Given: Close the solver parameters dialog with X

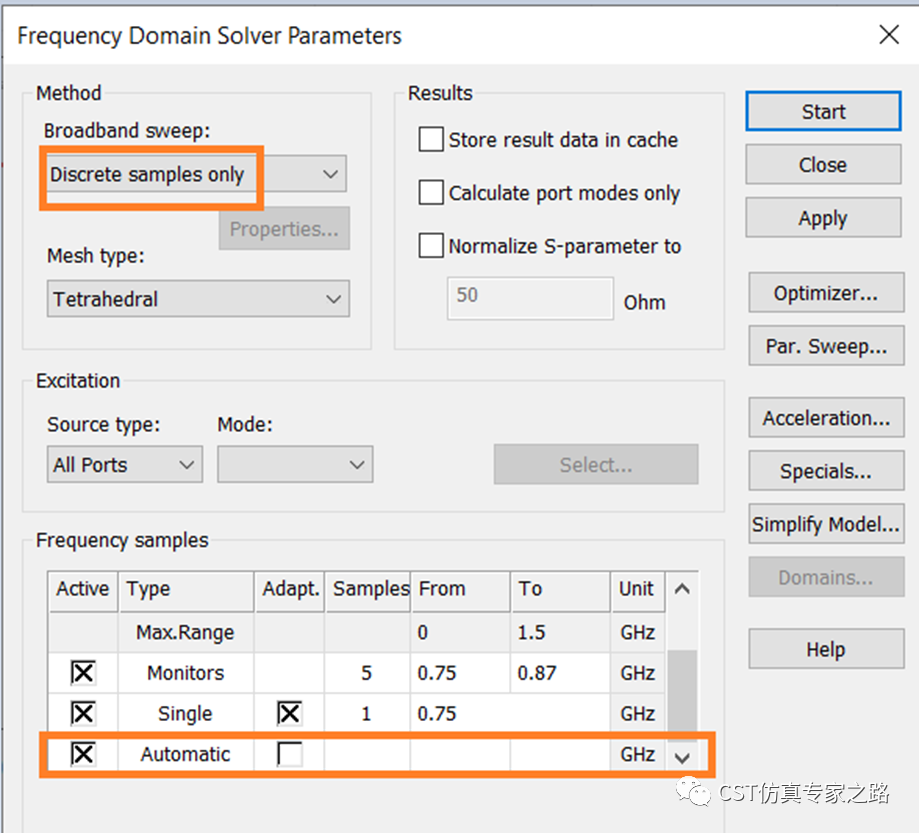Looking at the screenshot, I should 888,36.
